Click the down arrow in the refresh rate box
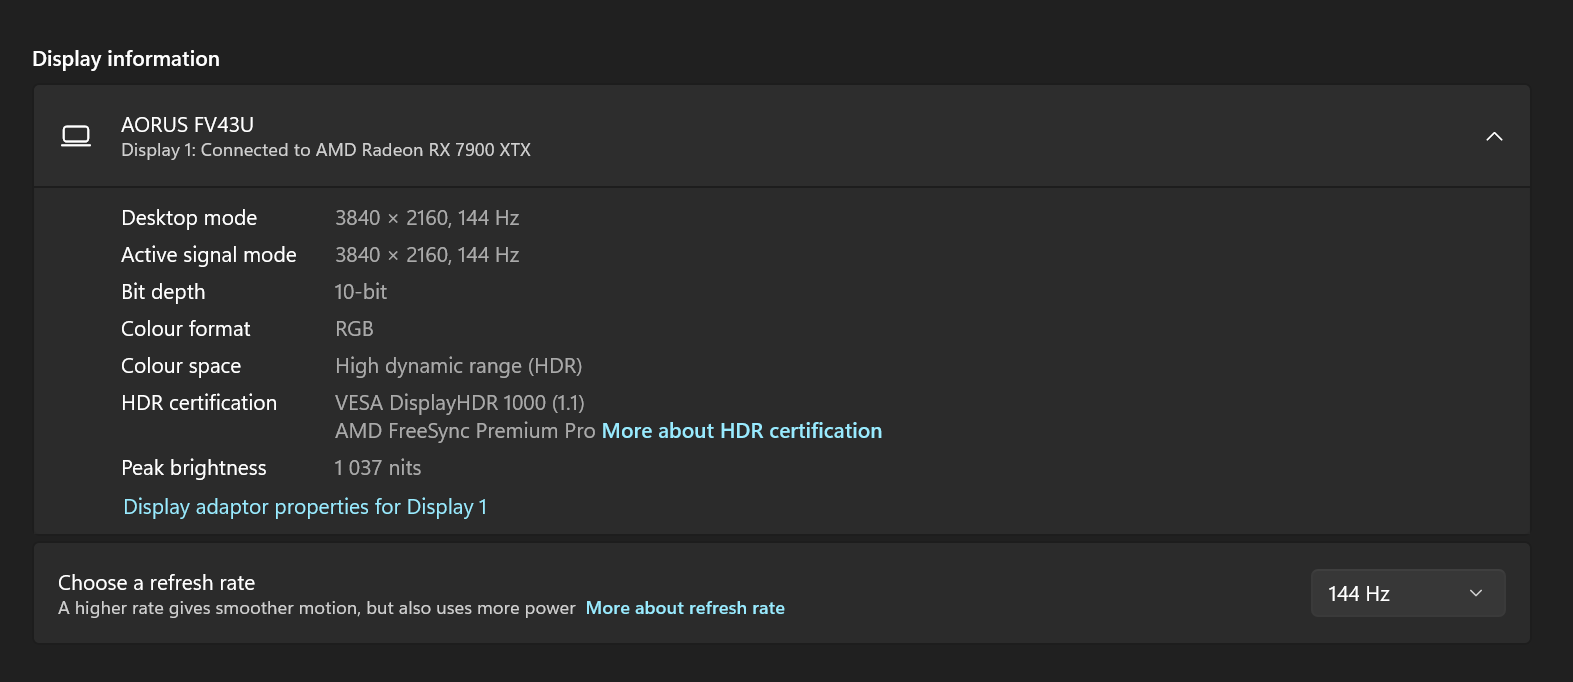The width and height of the screenshot is (1573, 682). click(1476, 594)
